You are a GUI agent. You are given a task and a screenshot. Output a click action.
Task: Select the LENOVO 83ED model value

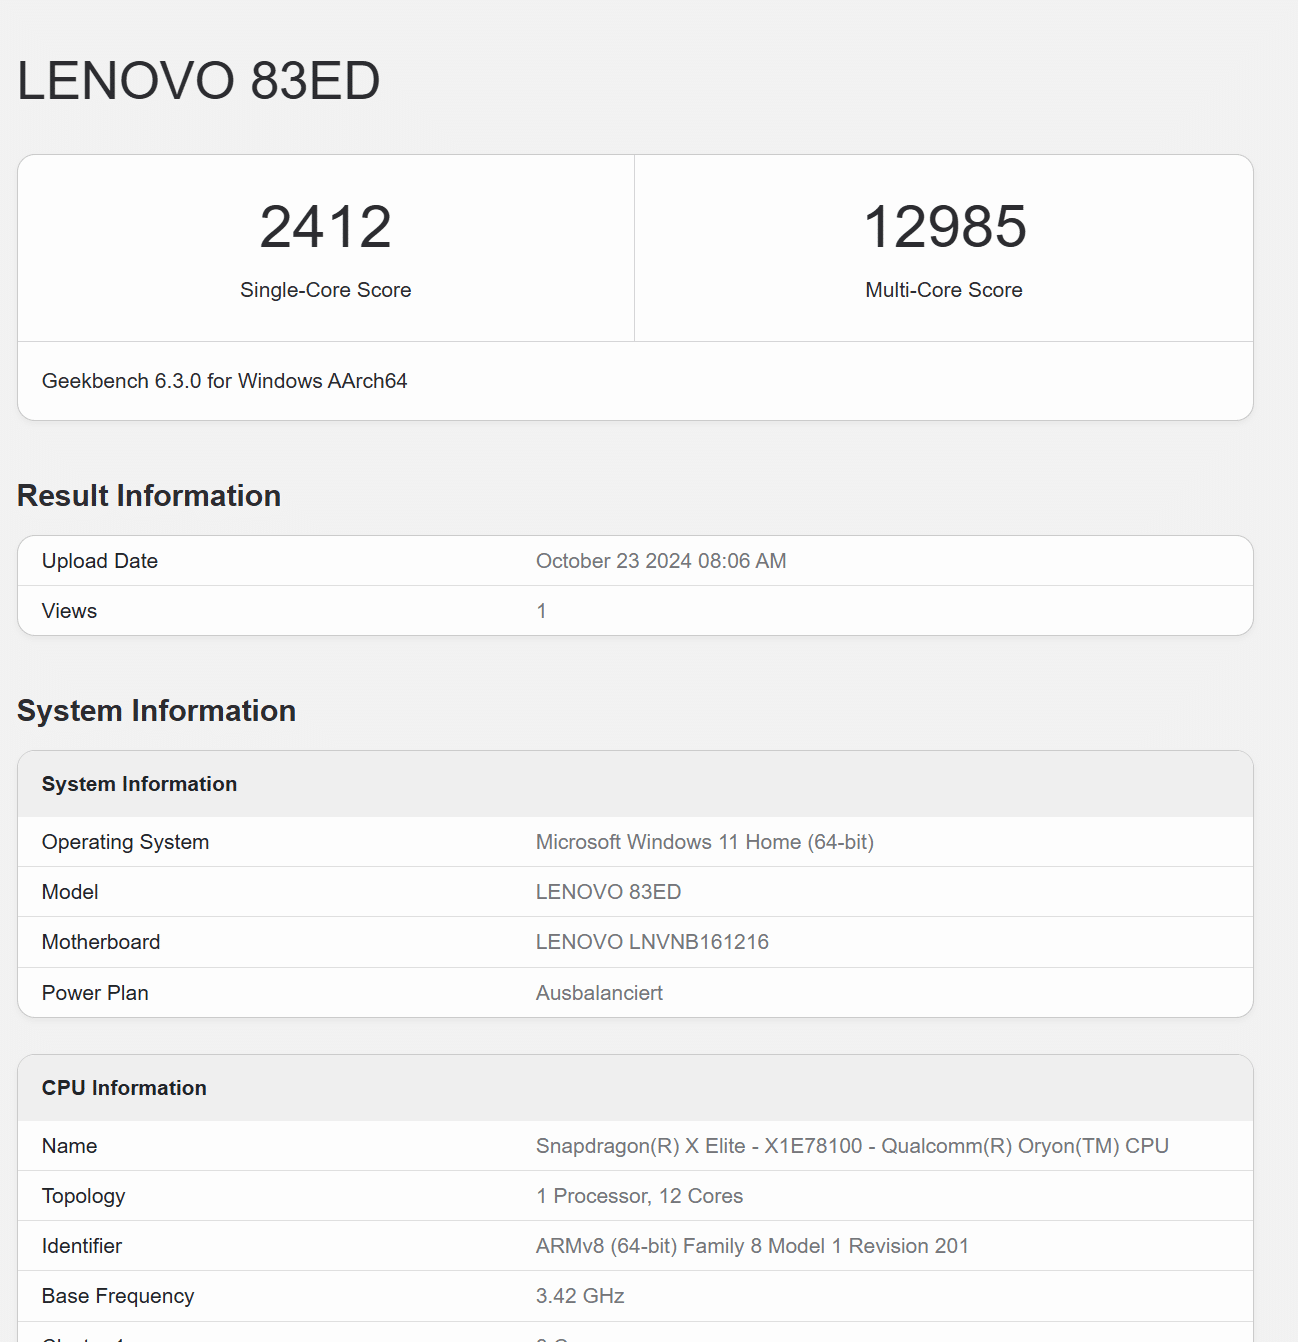click(609, 892)
